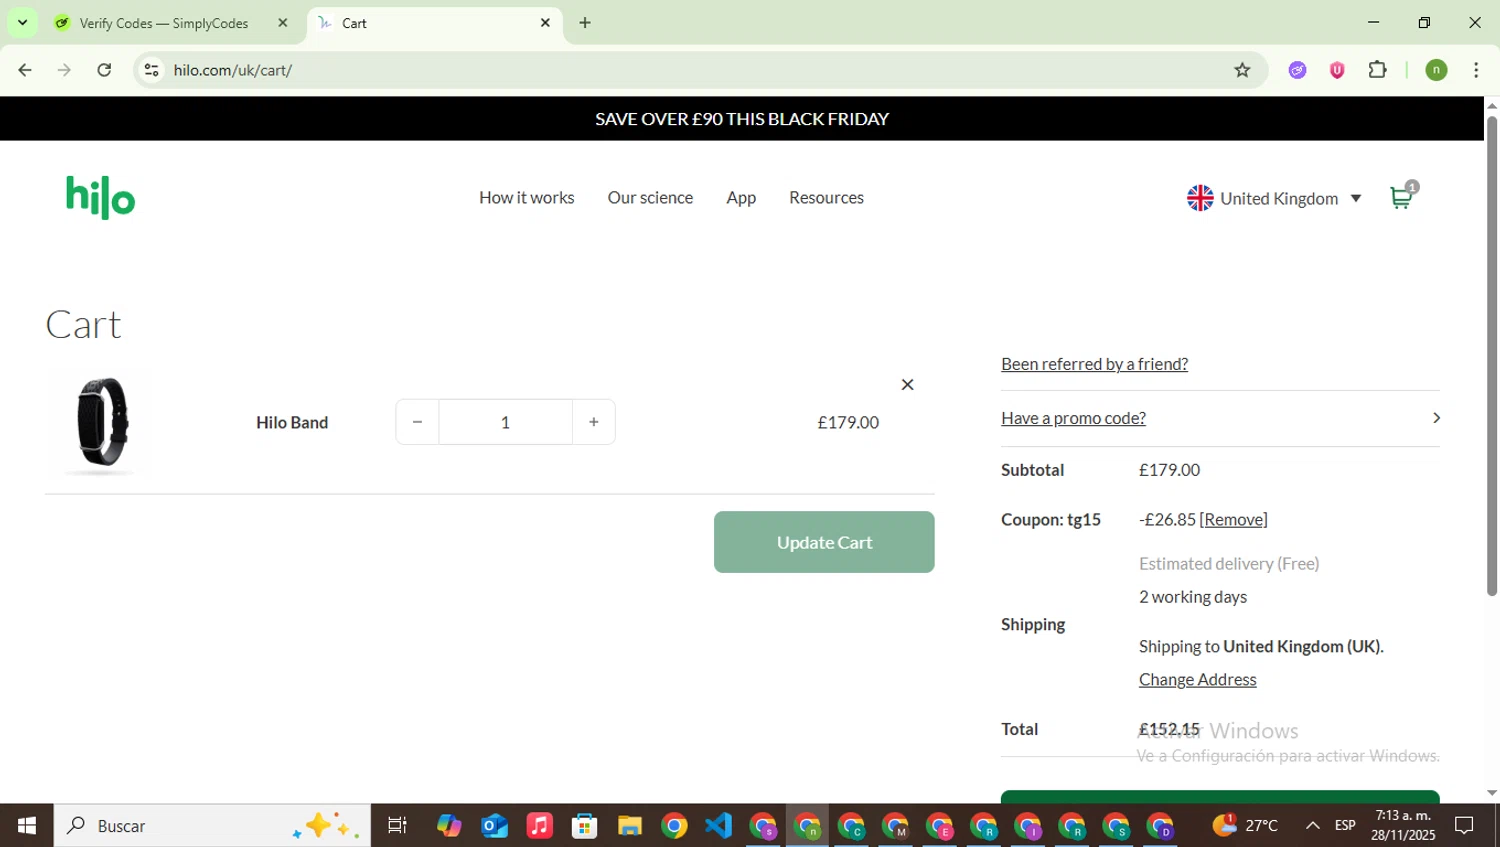1500x847 pixels.
Task: Open the purple circular extension icon
Action: pyautogui.click(x=1298, y=70)
